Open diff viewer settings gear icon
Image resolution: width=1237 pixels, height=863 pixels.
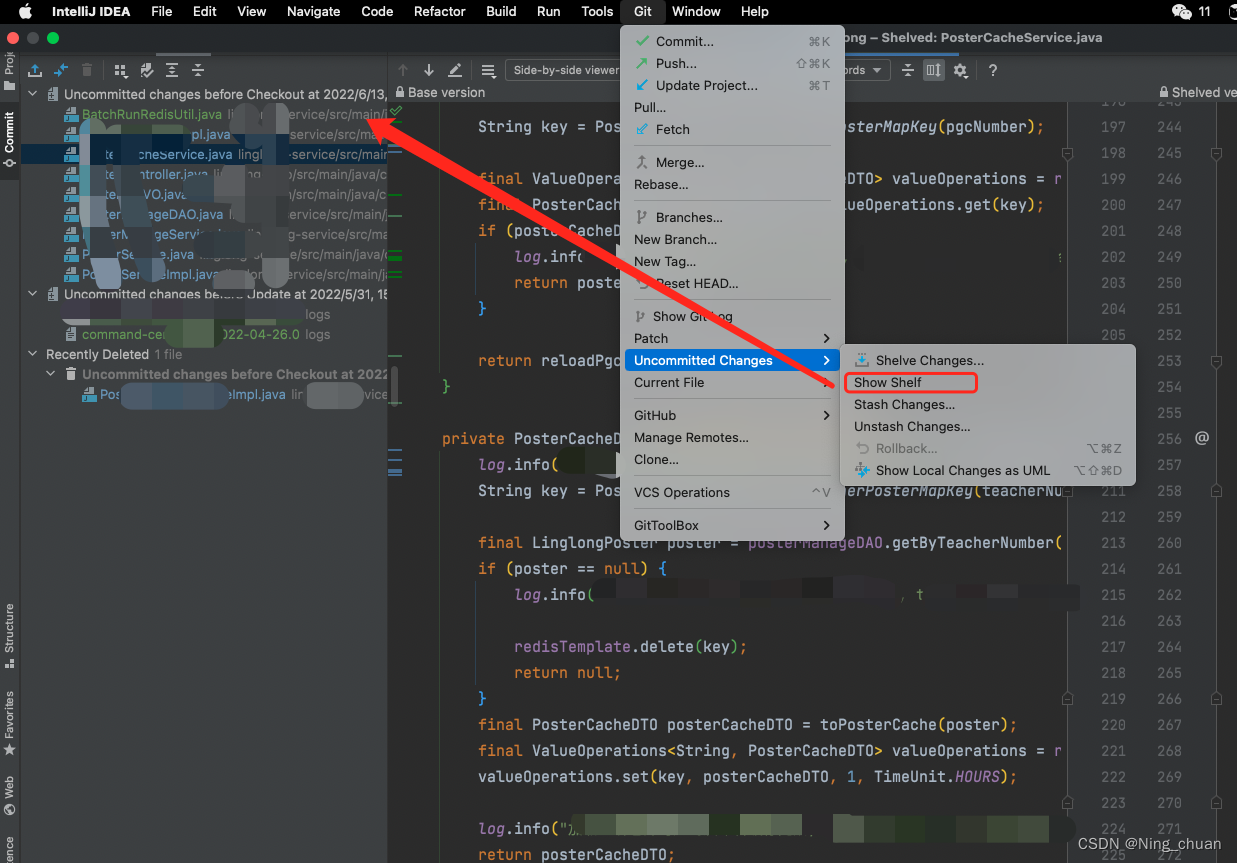coord(961,70)
